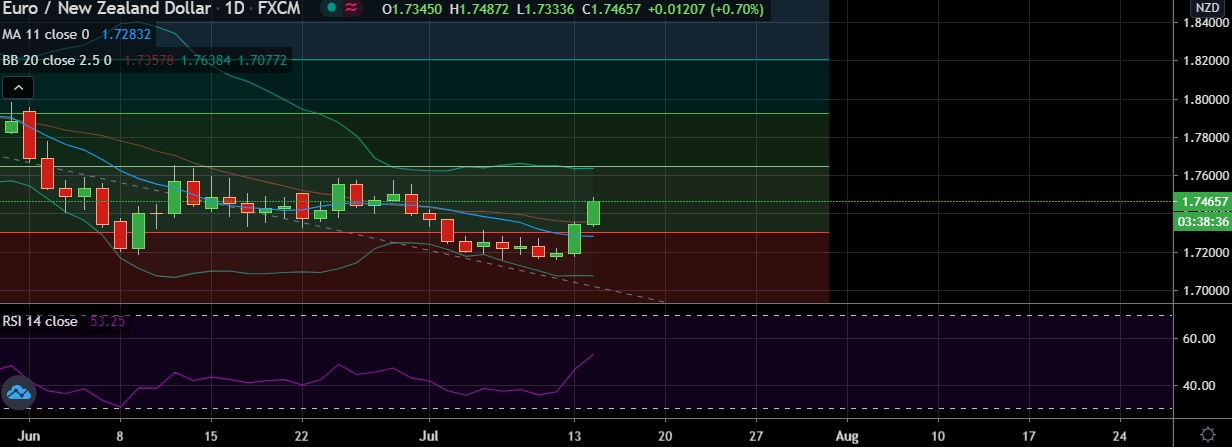Screen dimensions: 1232x447
Task: Select the RSI 14 close indicator legend
Action: click(41, 321)
